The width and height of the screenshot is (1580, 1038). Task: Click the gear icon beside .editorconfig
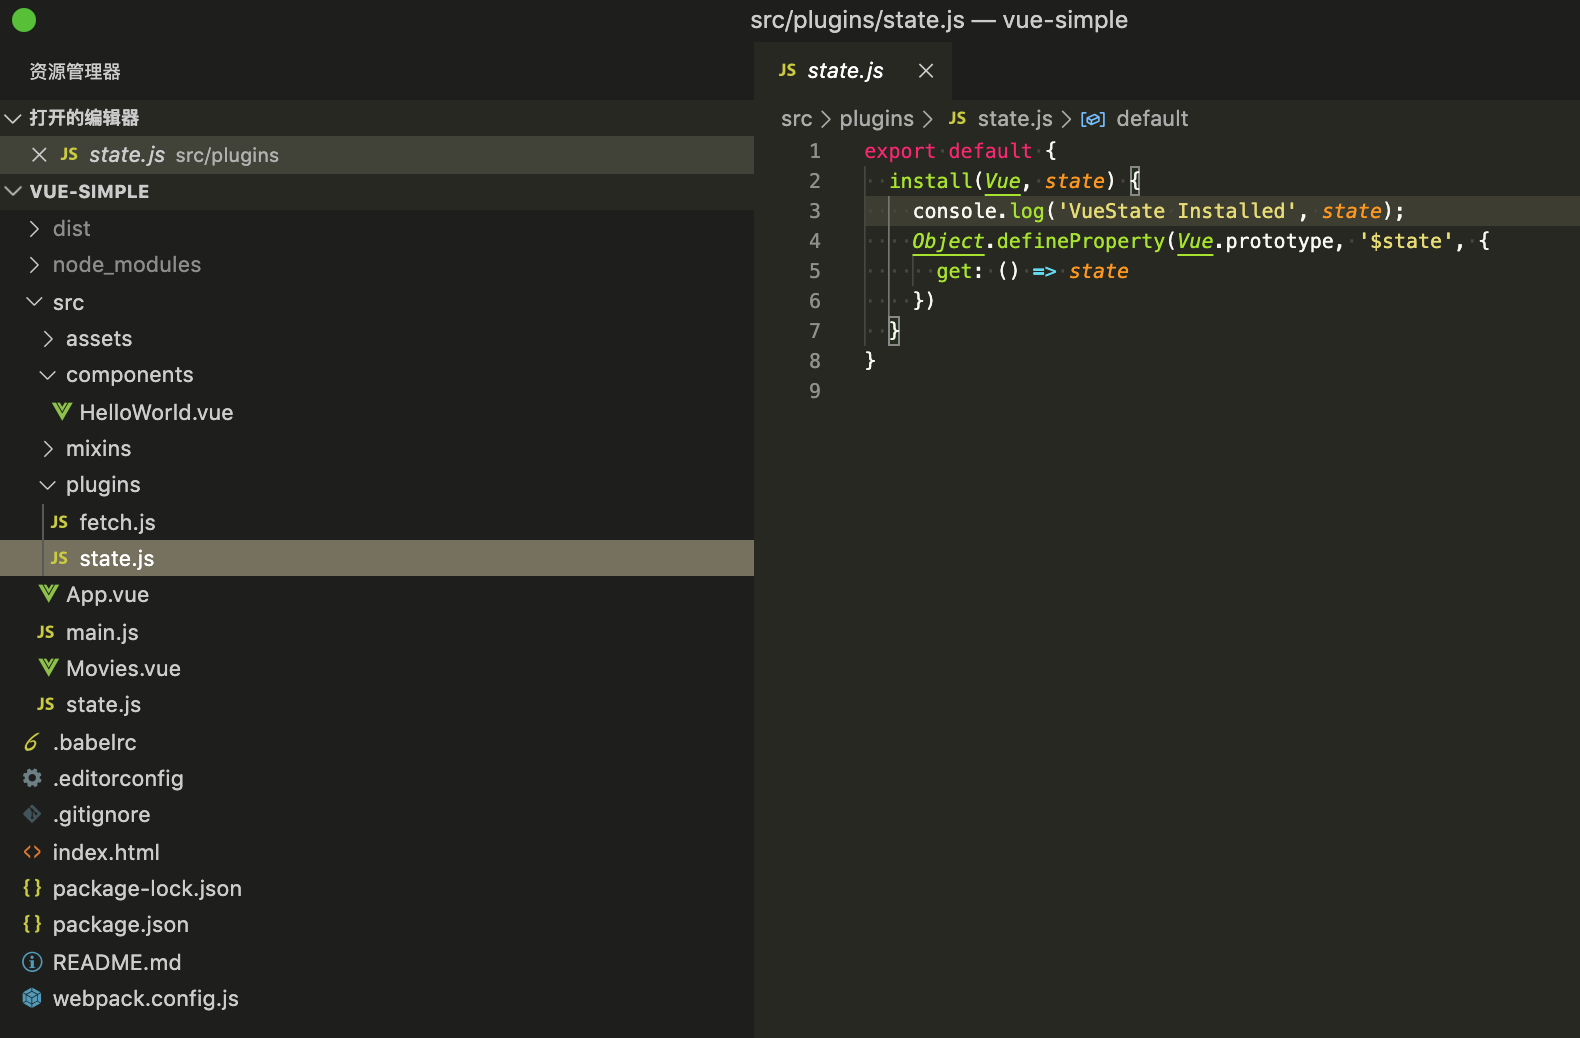click(32, 778)
